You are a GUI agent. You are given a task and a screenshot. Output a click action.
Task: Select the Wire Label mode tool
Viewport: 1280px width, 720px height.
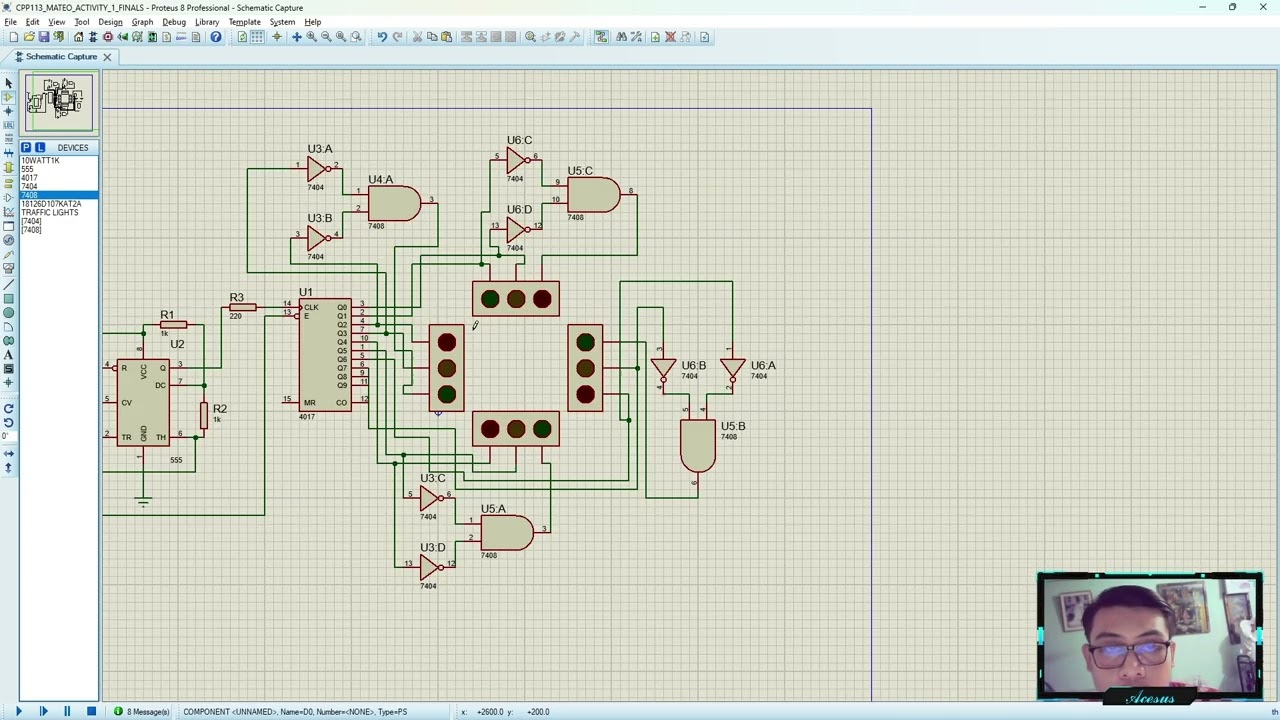click(9, 125)
